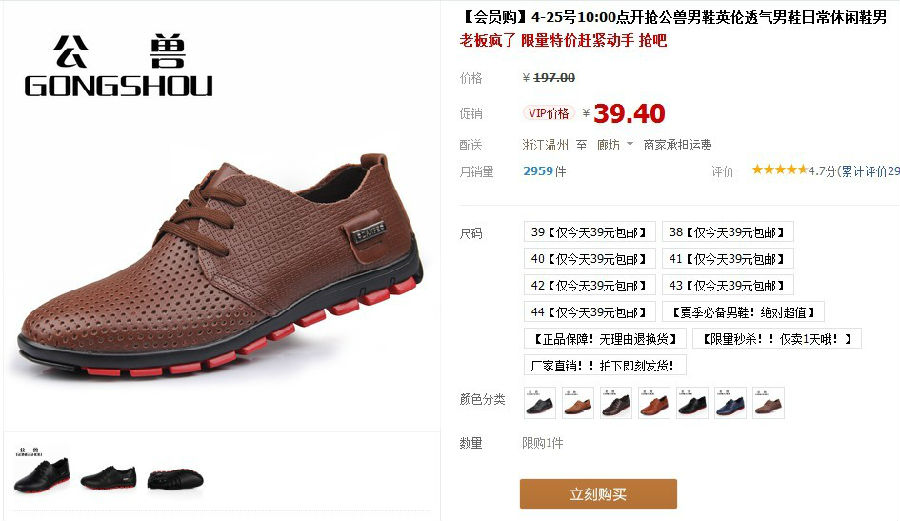View the second black shoe side thumbnail
Image resolution: width=900 pixels, height=521 pixels.
point(108,476)
